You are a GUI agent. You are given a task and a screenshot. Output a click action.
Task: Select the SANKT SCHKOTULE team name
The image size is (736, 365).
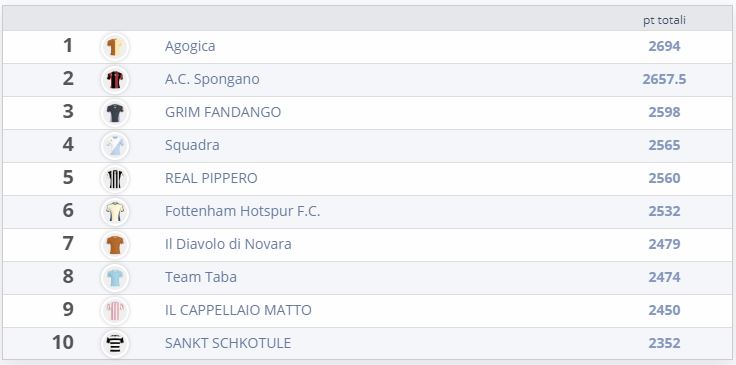click(228, 343)
